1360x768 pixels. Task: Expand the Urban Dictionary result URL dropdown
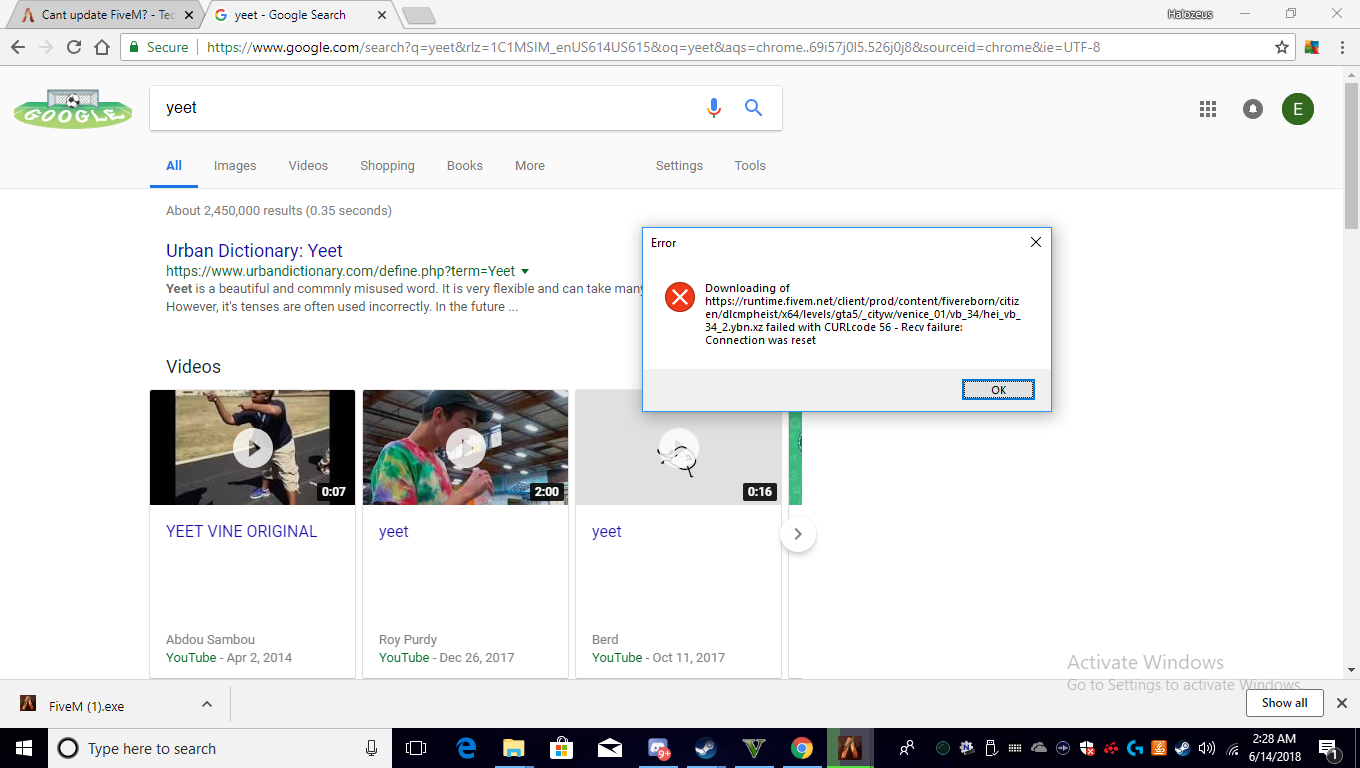[x=525, y=271]
